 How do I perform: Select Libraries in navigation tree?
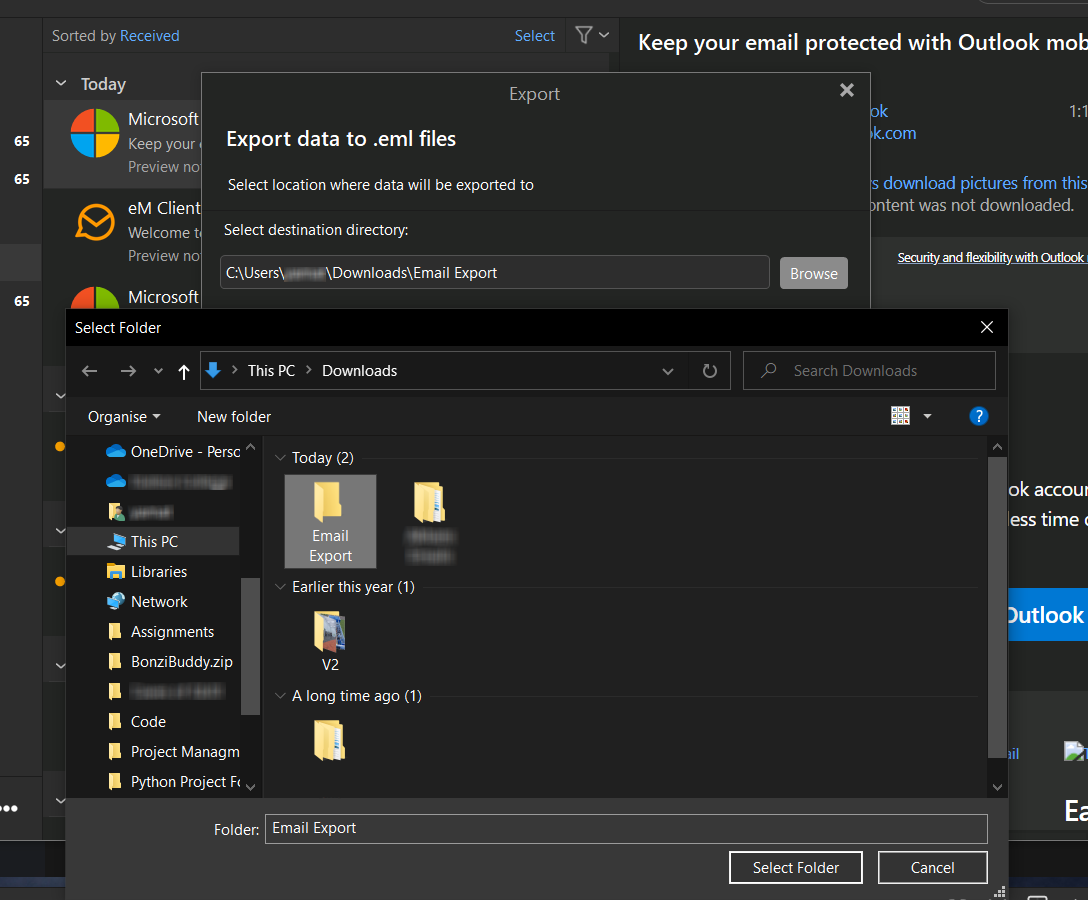coord(147,572)
